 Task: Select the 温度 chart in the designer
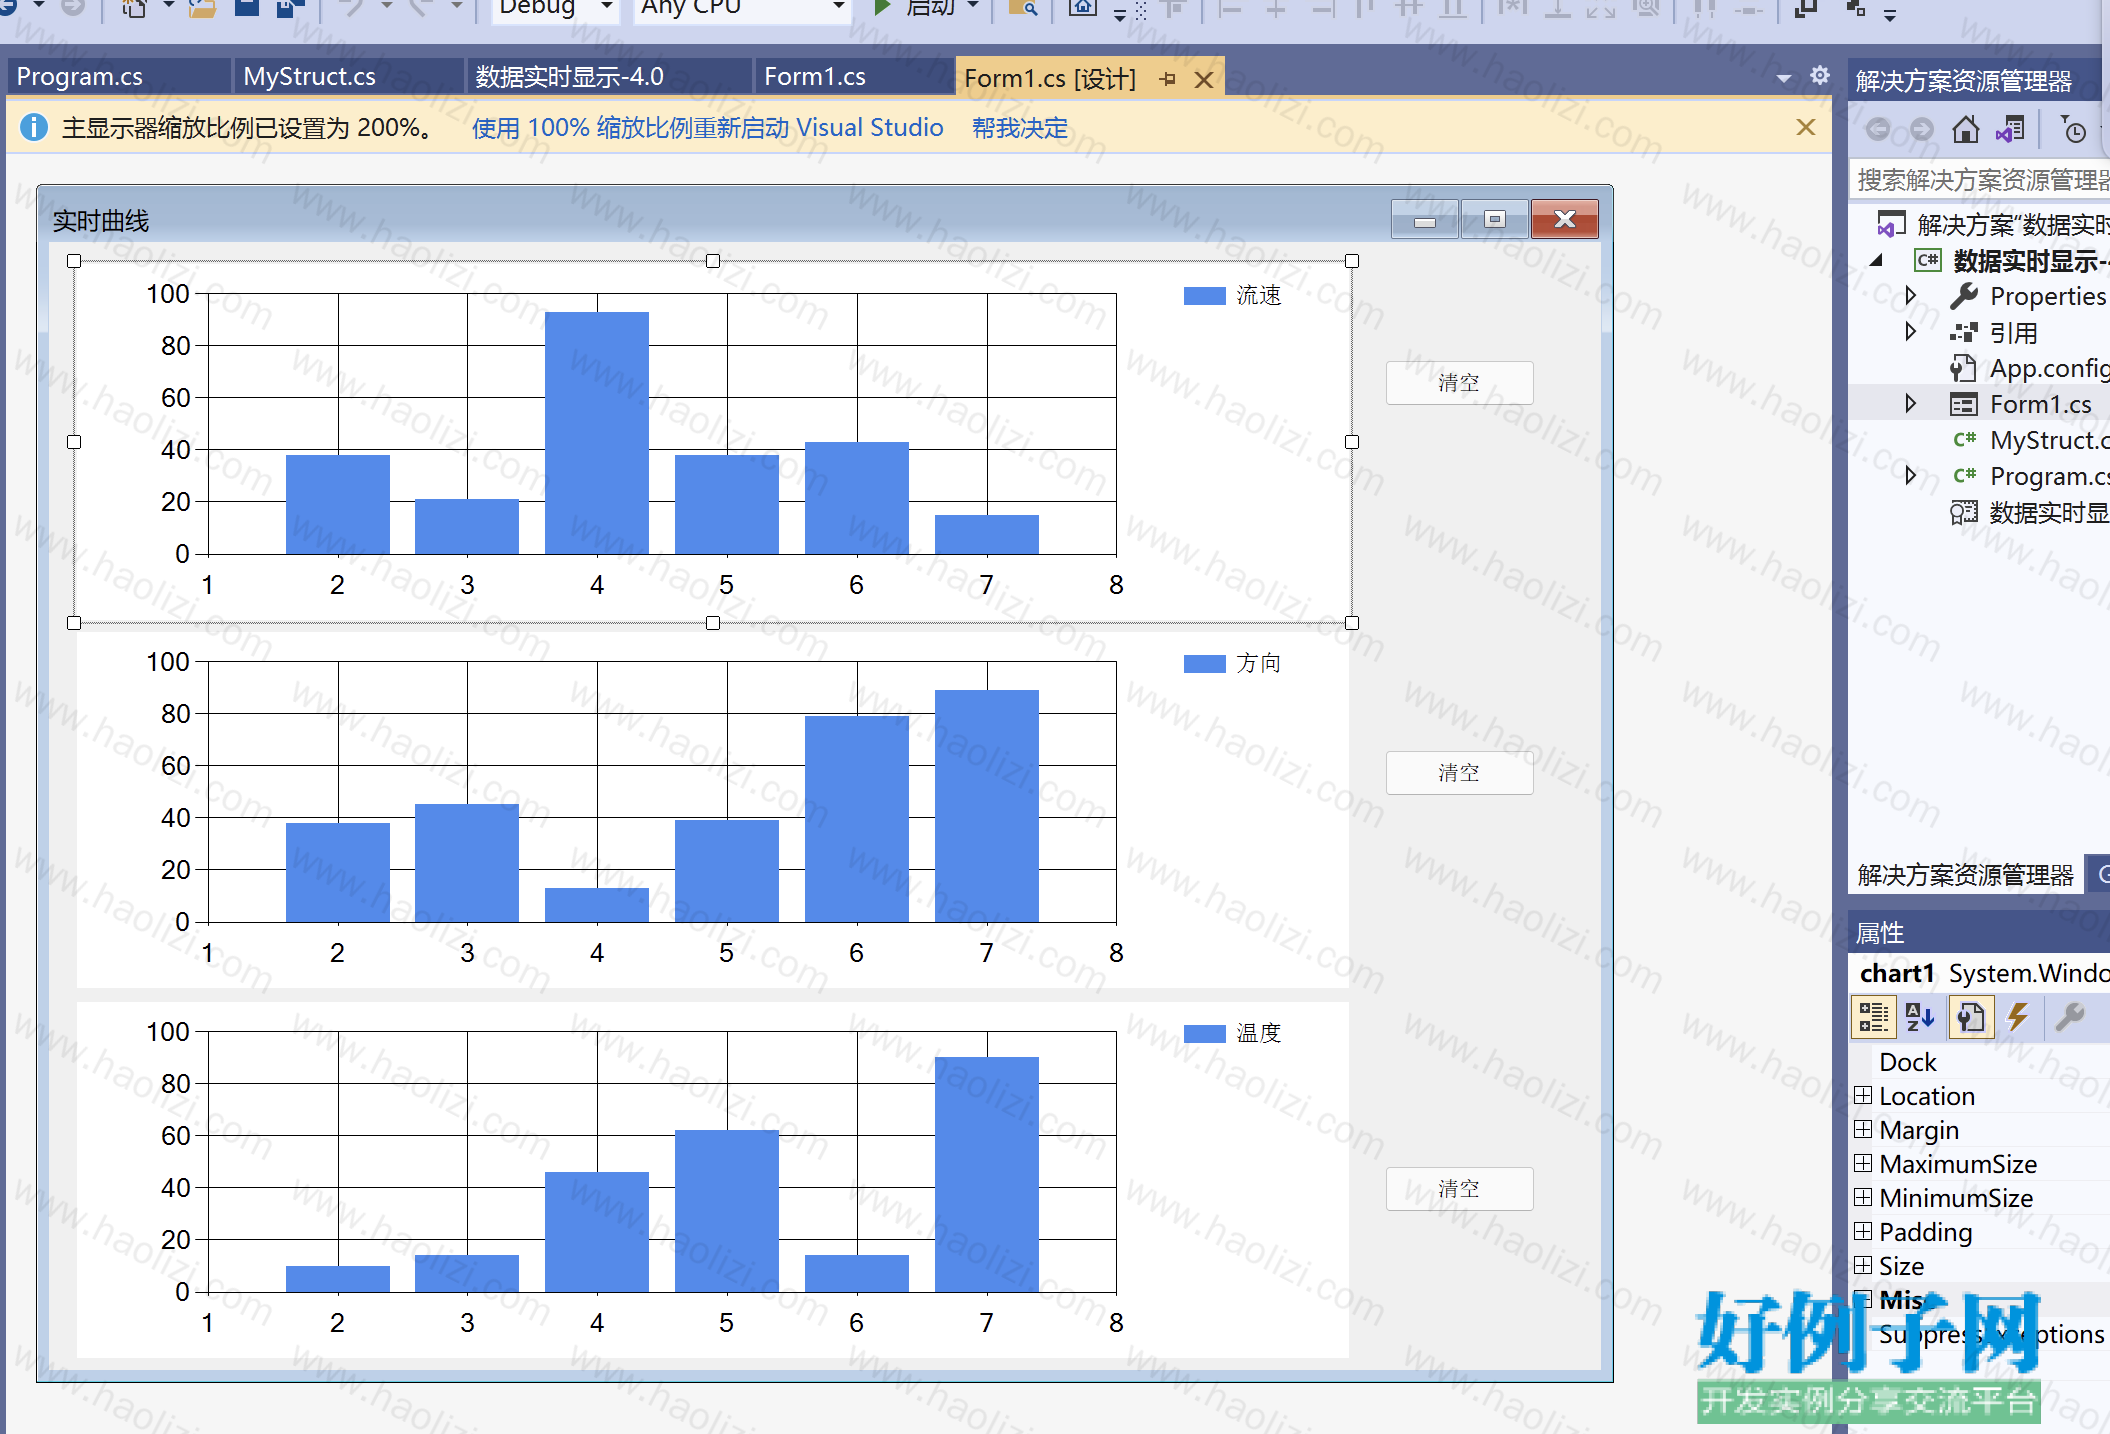point(712,1180)
